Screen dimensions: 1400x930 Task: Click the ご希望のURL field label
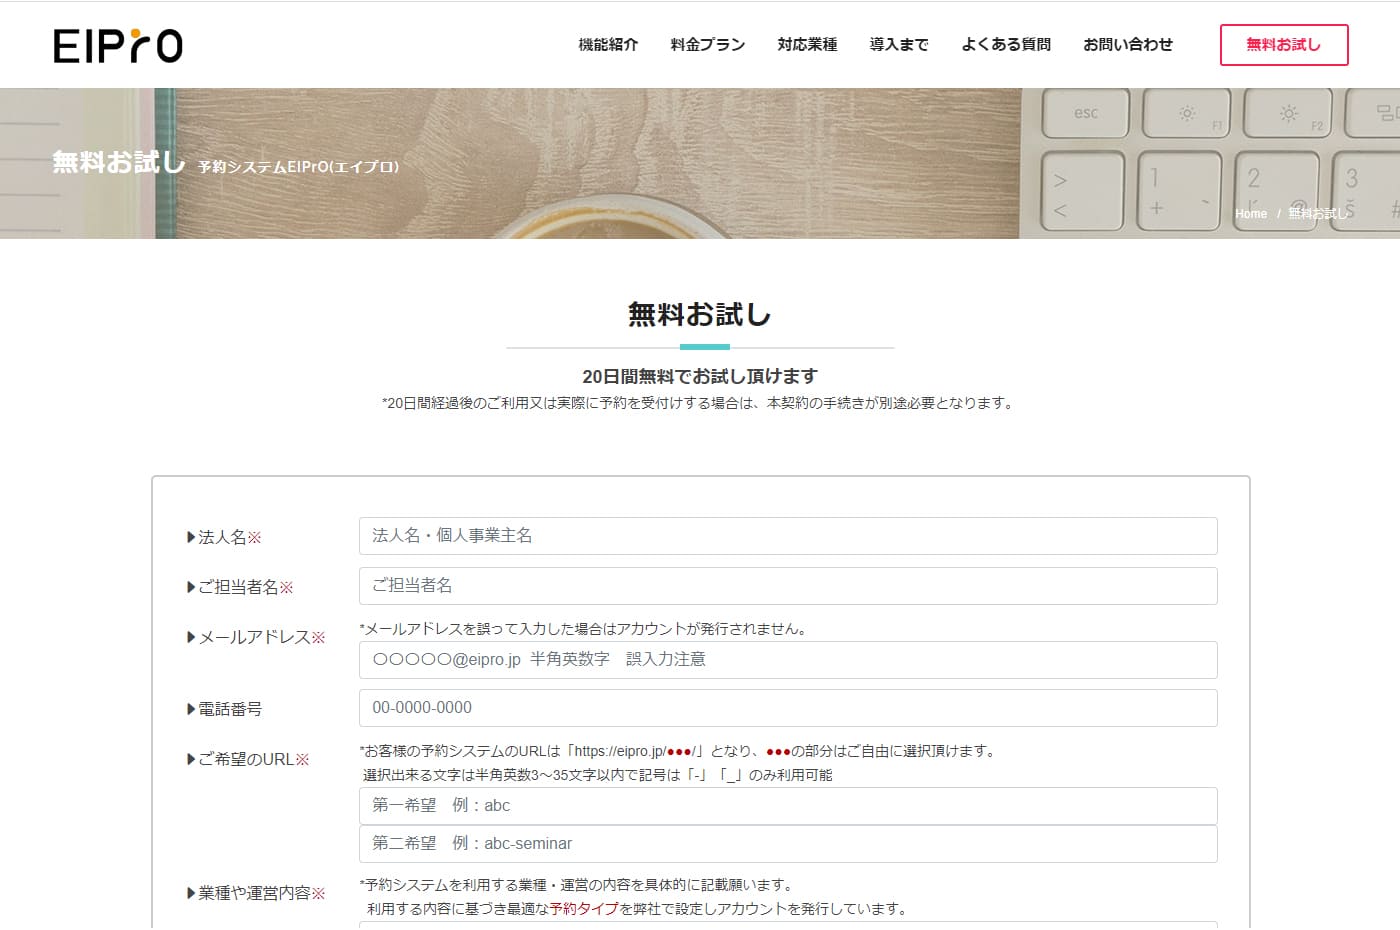[246, 760]
